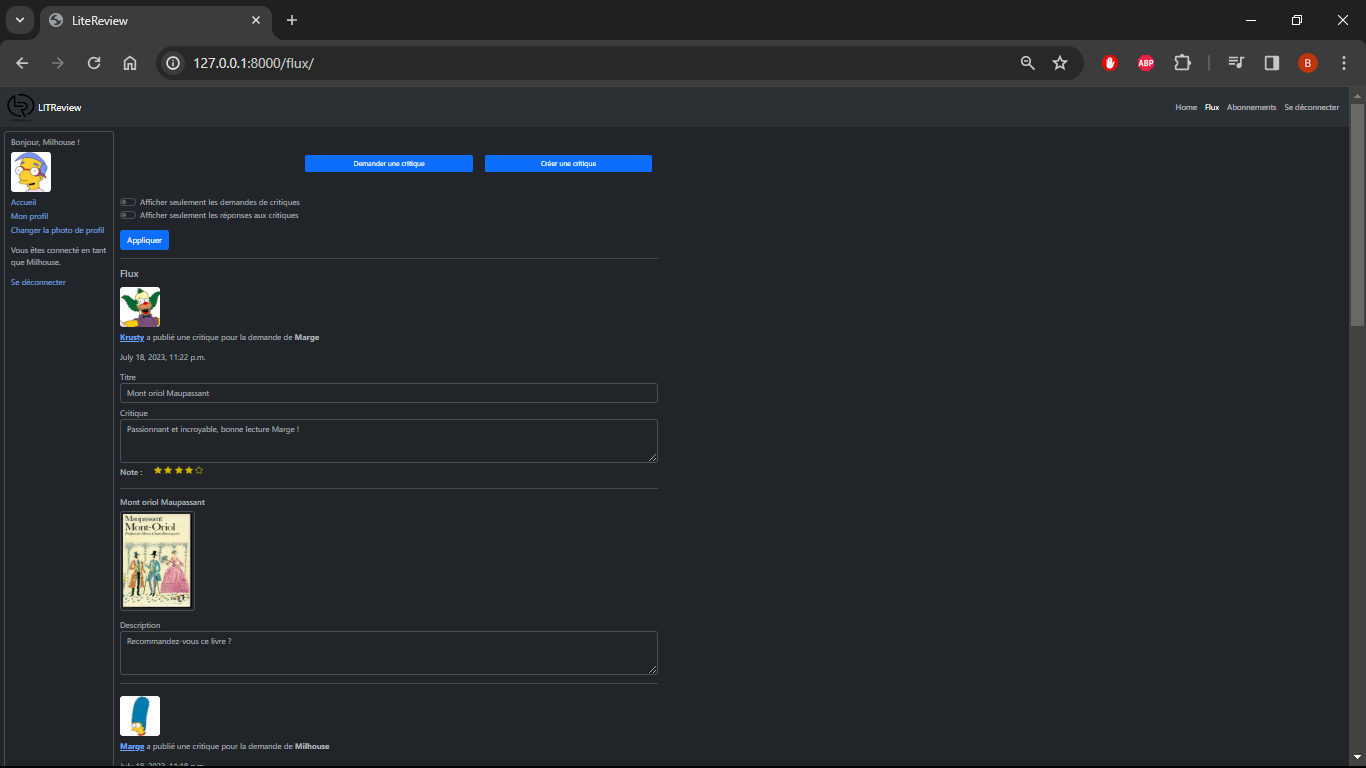Open the ABP Adblock Plus extension
This screenshot has height=768, width=1366.
pos(1146,63)
